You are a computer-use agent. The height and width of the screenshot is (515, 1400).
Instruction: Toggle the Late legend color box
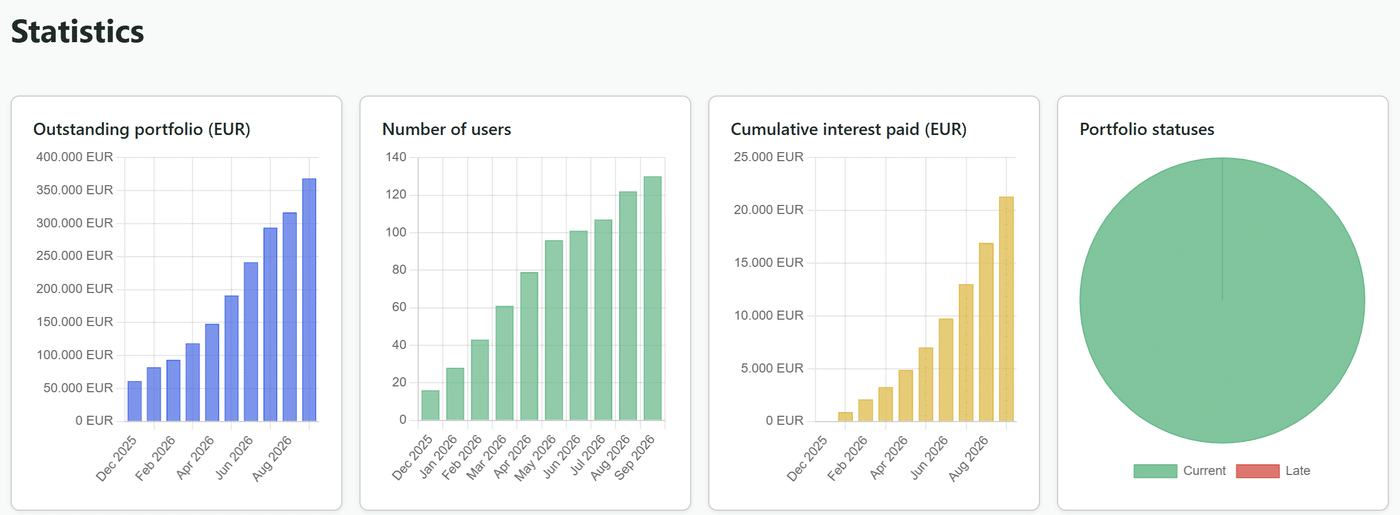[1258, 471]
